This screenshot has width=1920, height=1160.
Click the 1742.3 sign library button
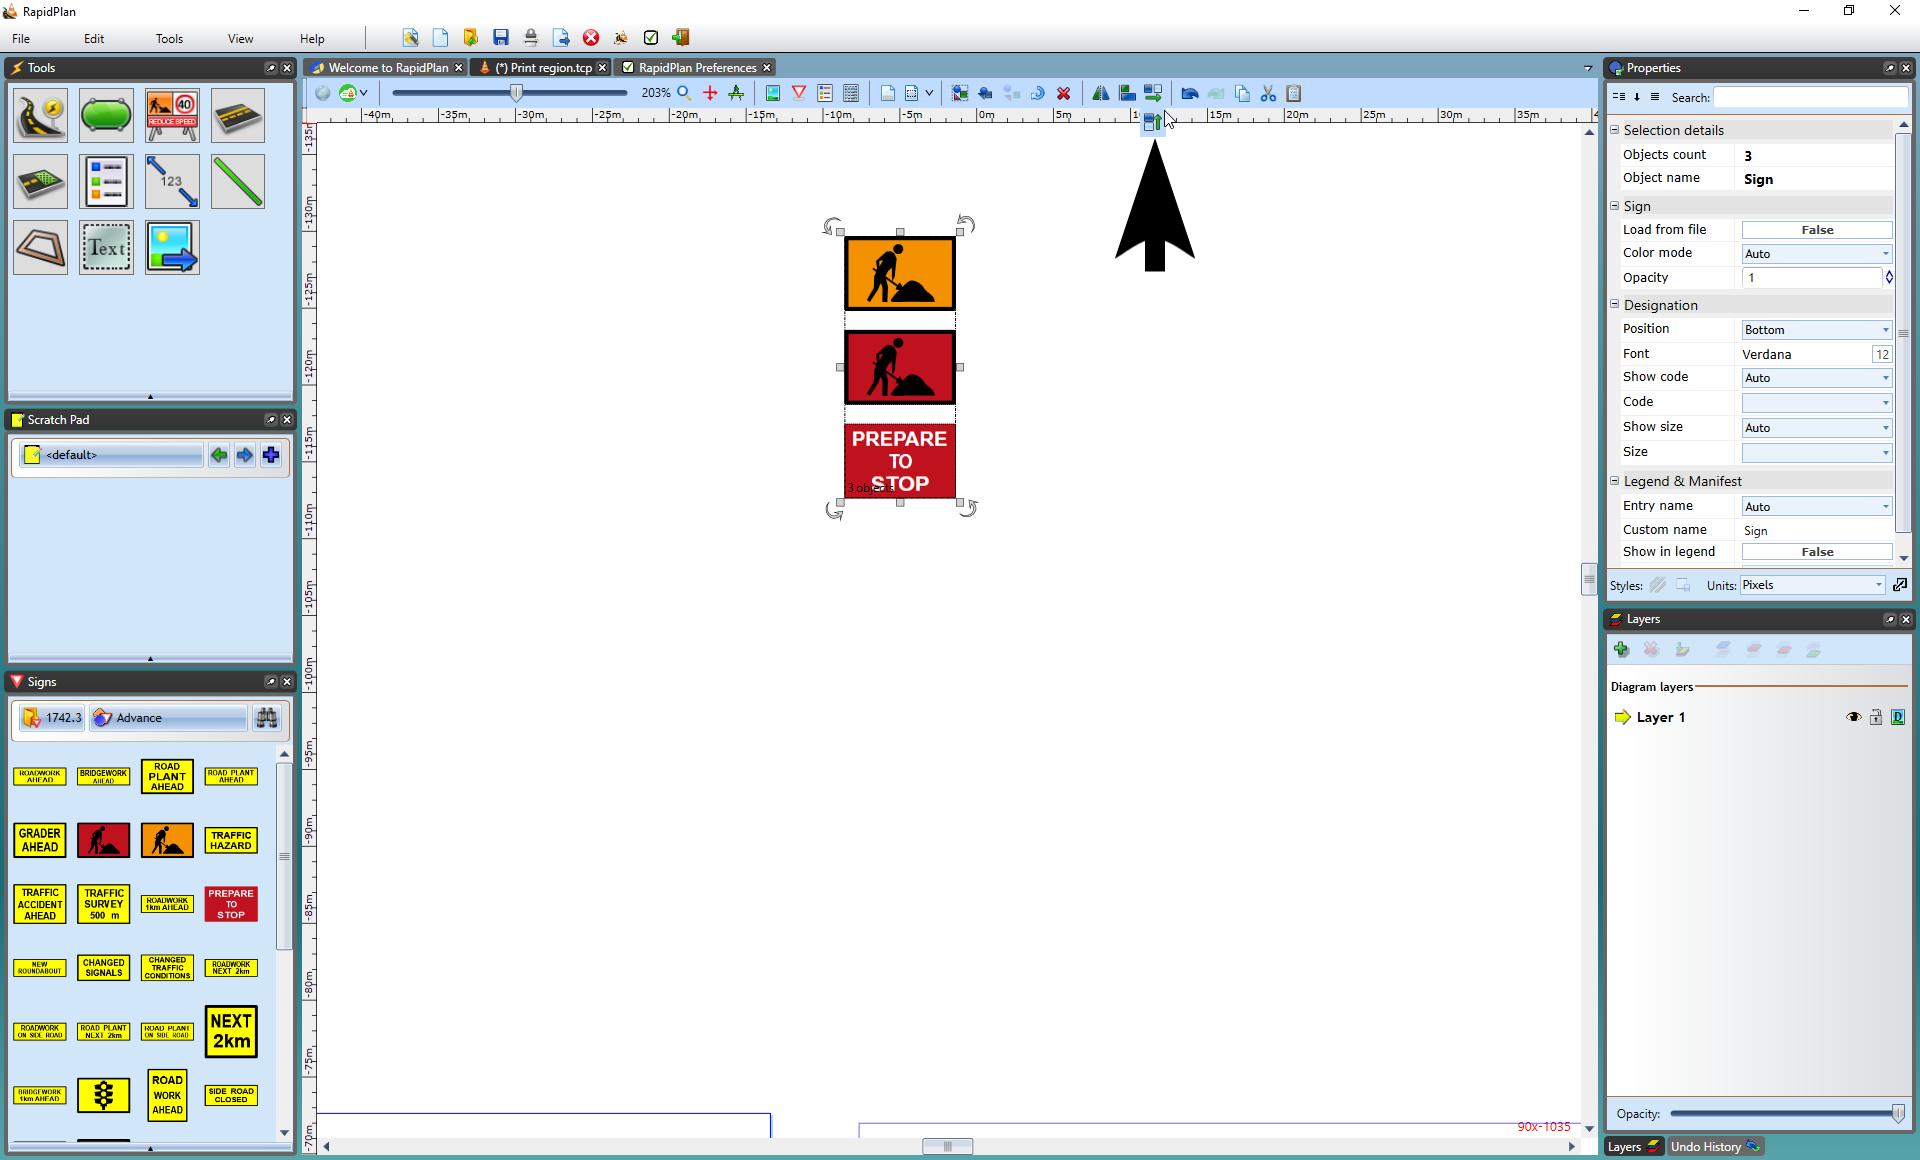[x=53, y=718]
